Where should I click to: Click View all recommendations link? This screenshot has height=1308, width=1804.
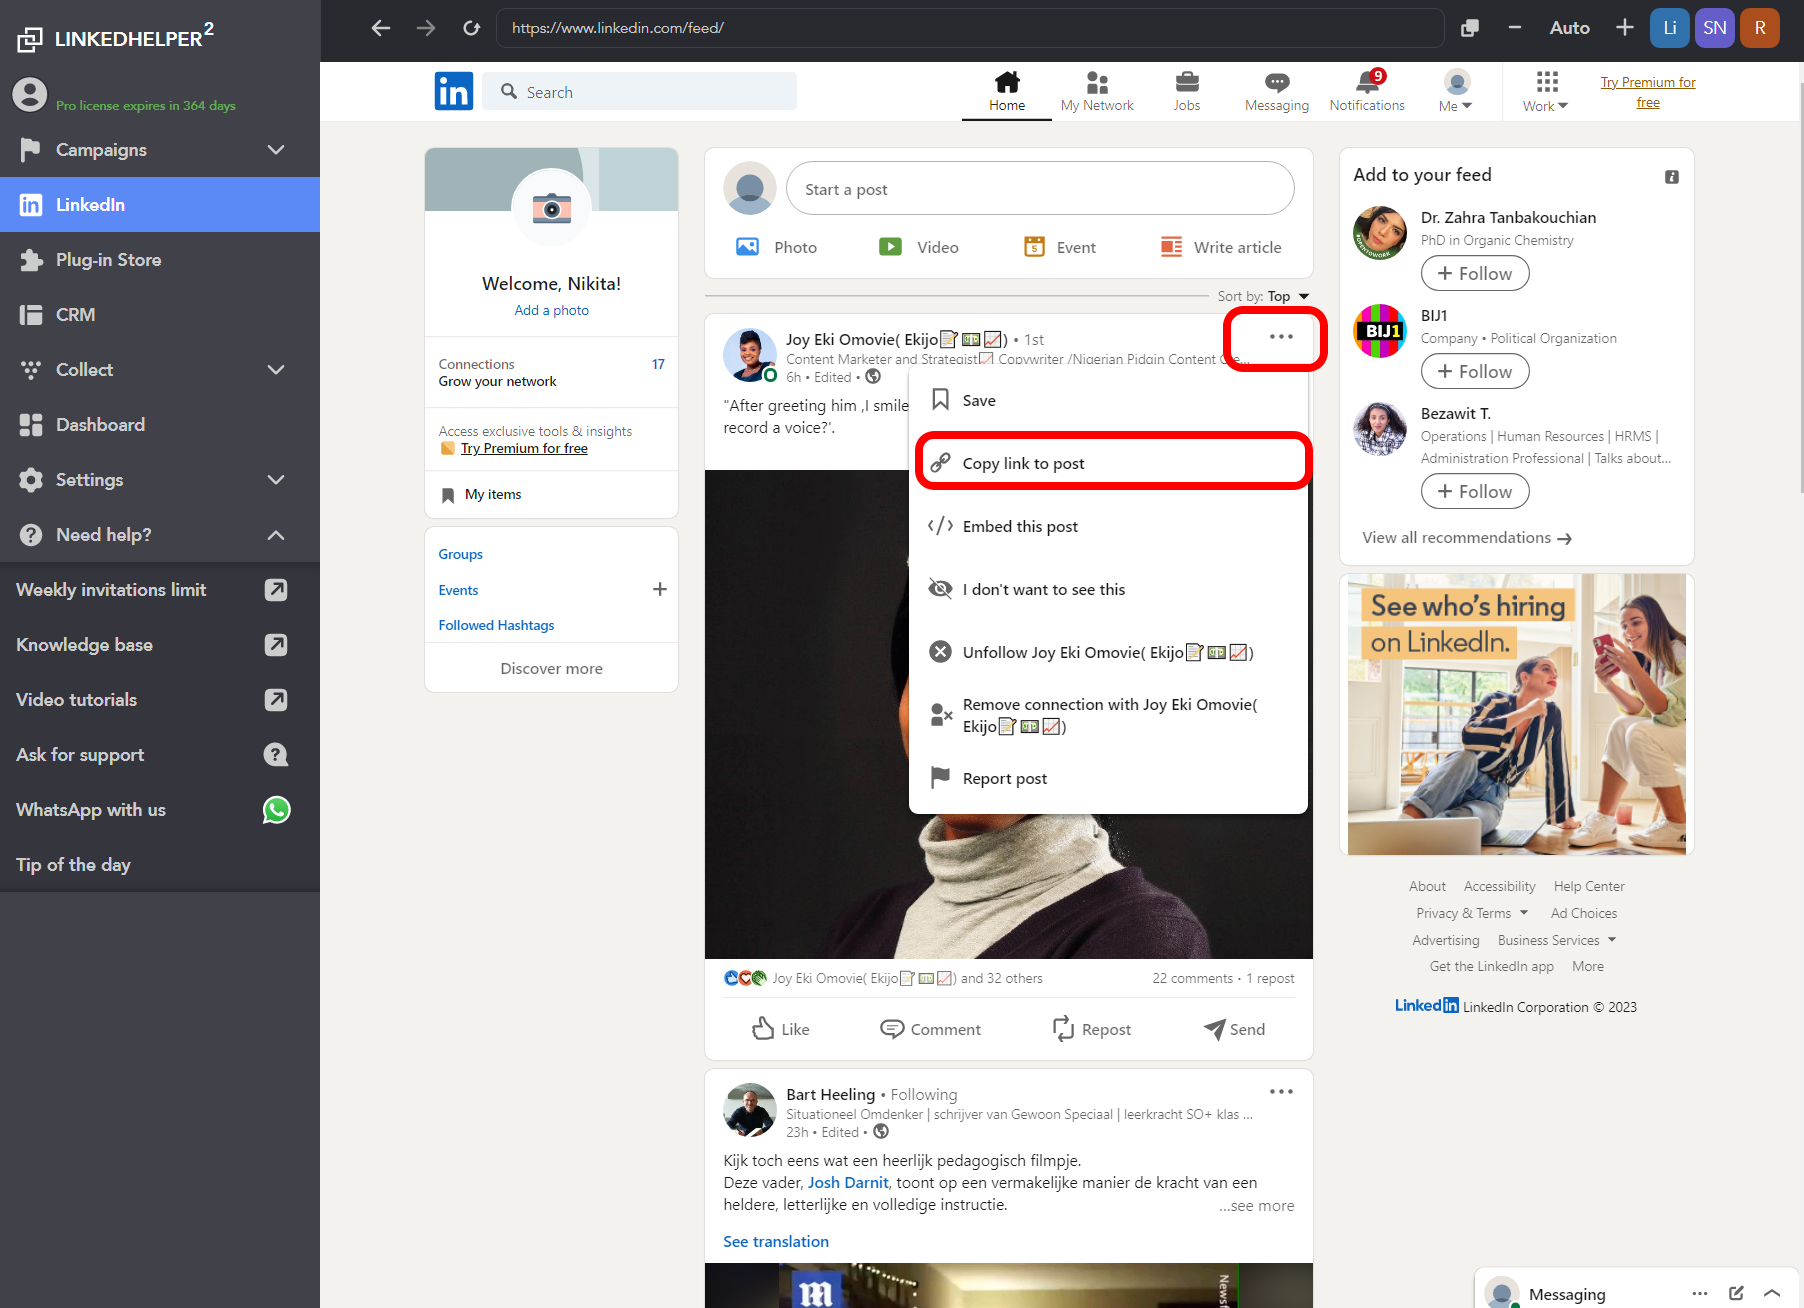click(1466, 538)
